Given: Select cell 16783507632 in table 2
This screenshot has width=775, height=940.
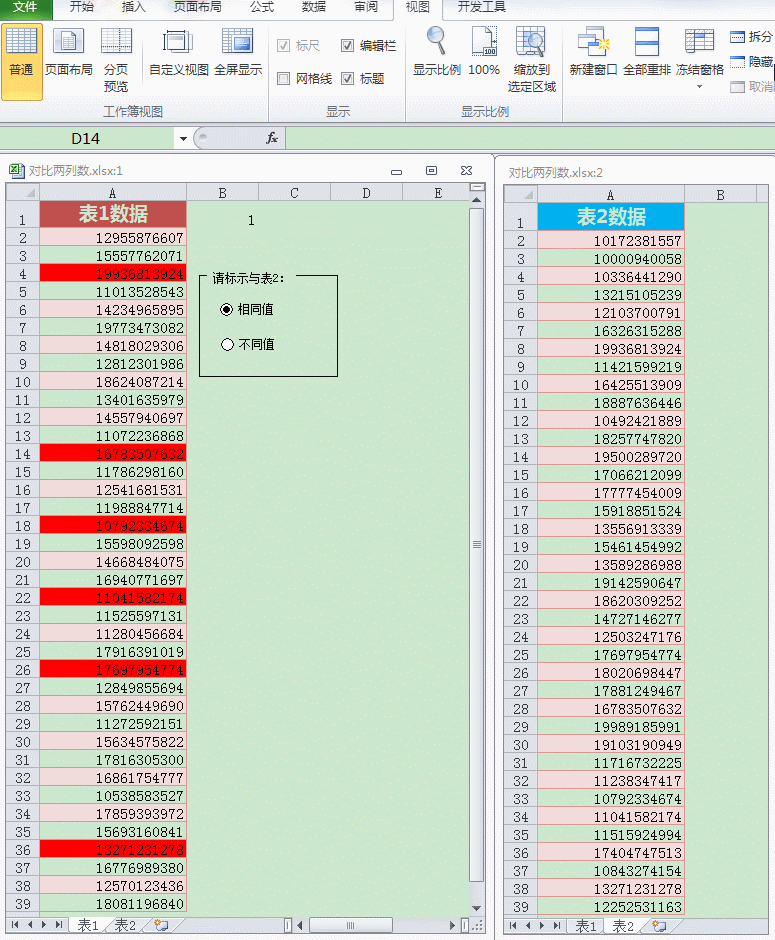Looking at the screenshot, I should click(x=611, y=709).
